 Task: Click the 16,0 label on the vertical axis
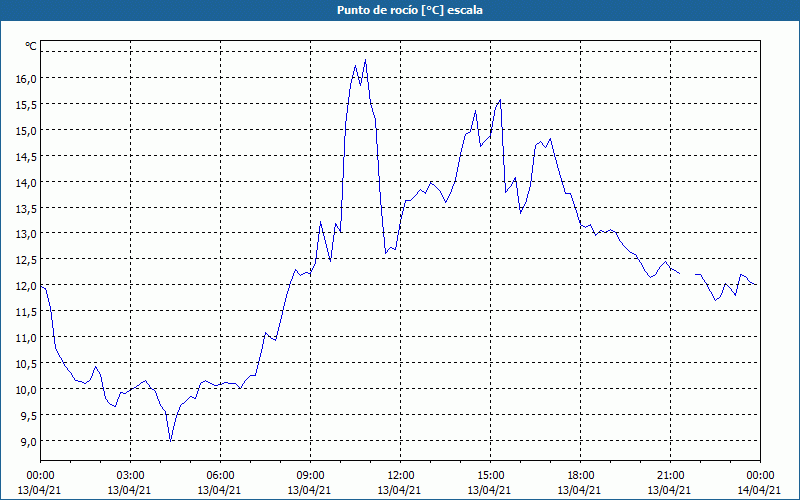pos(25,78)
